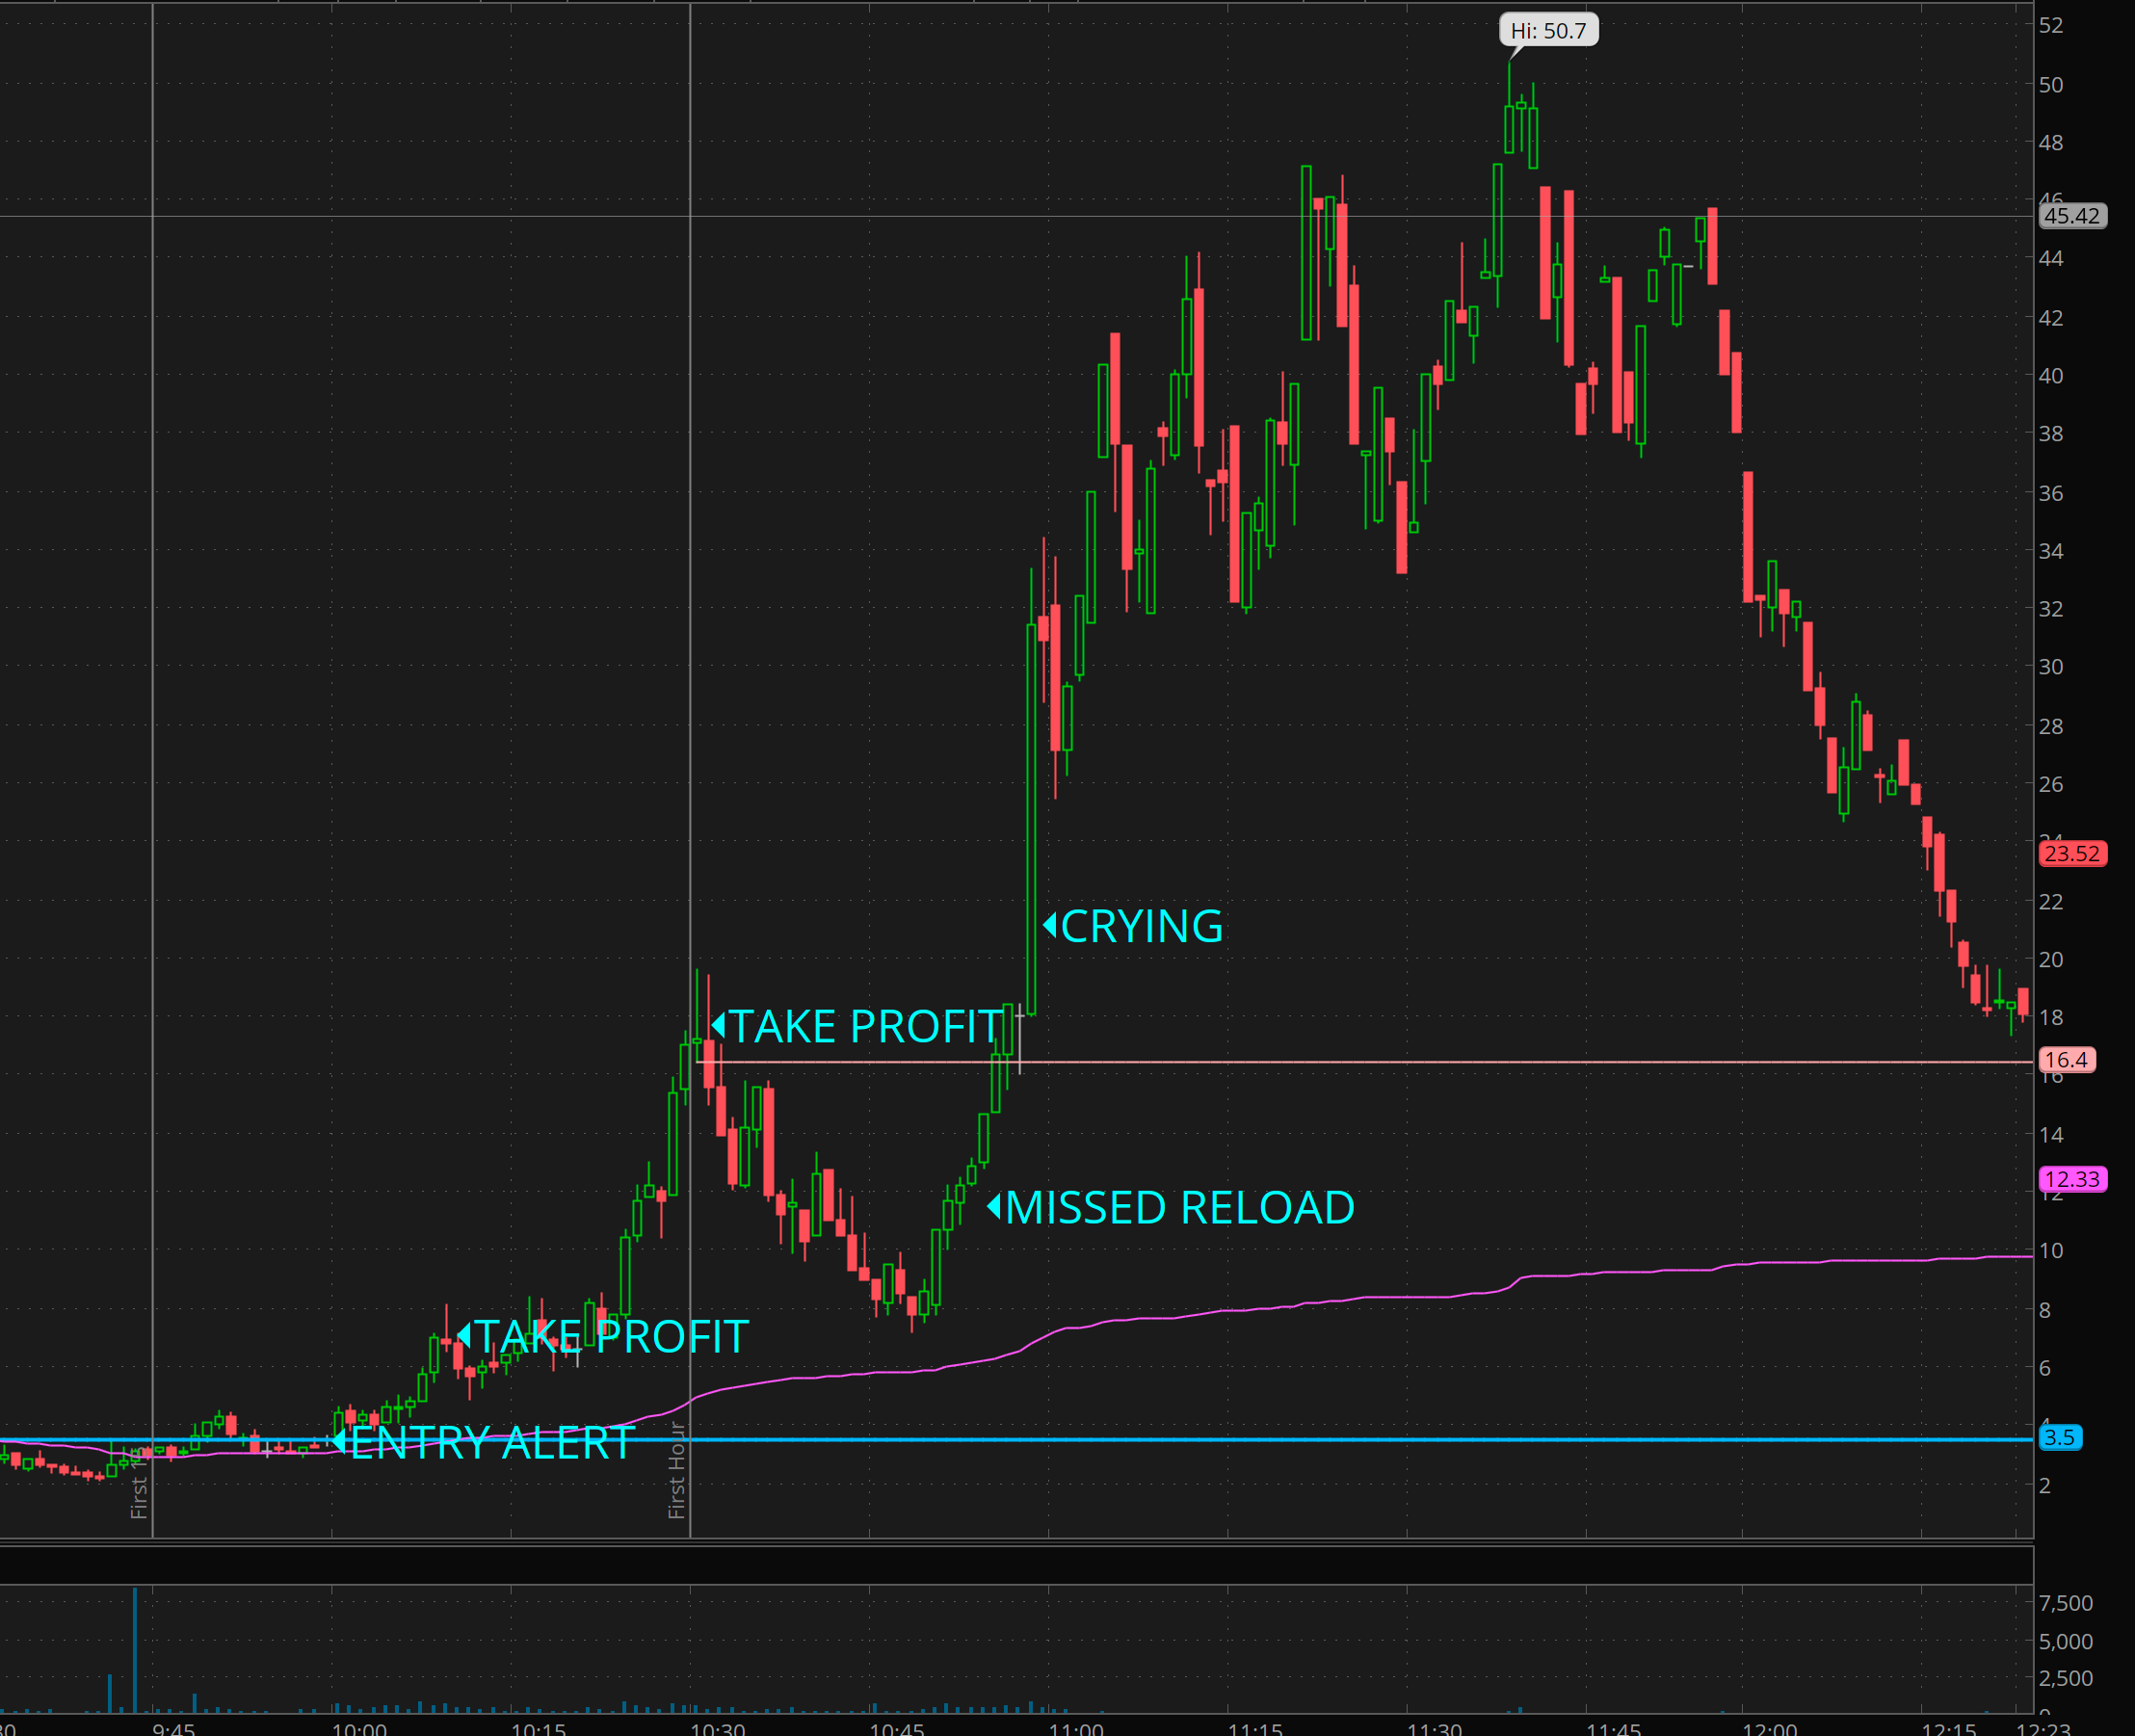2135x1736 pixels.
Task: Click the 11:00 label on time axis
Action: click(x=1076, y=1728)
